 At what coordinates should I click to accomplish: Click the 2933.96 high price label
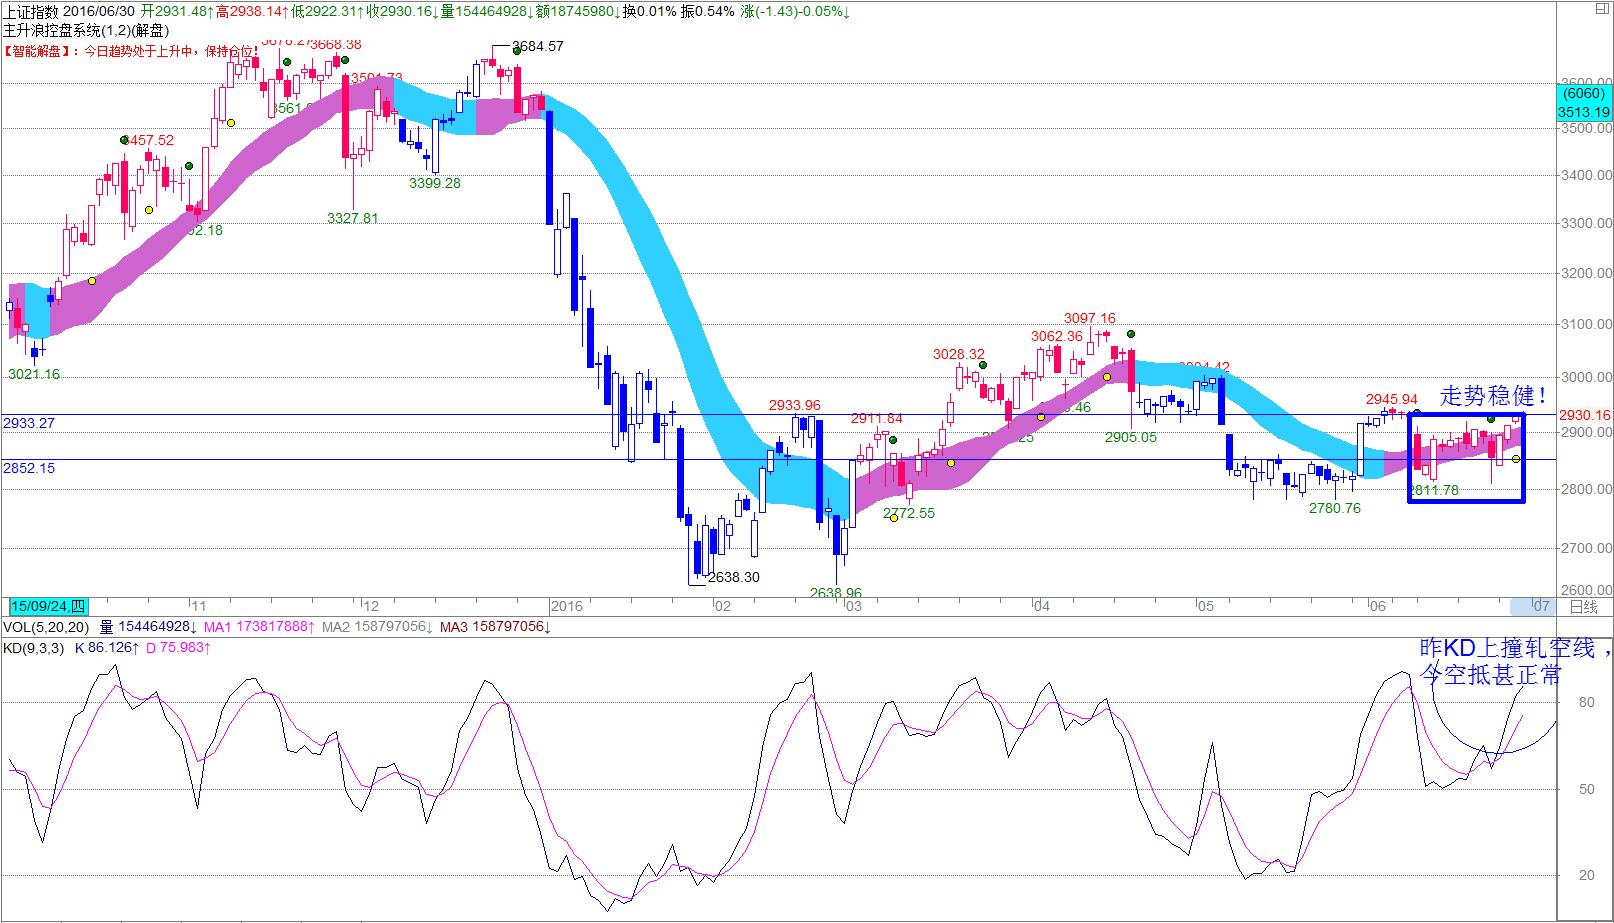(795, 405)
